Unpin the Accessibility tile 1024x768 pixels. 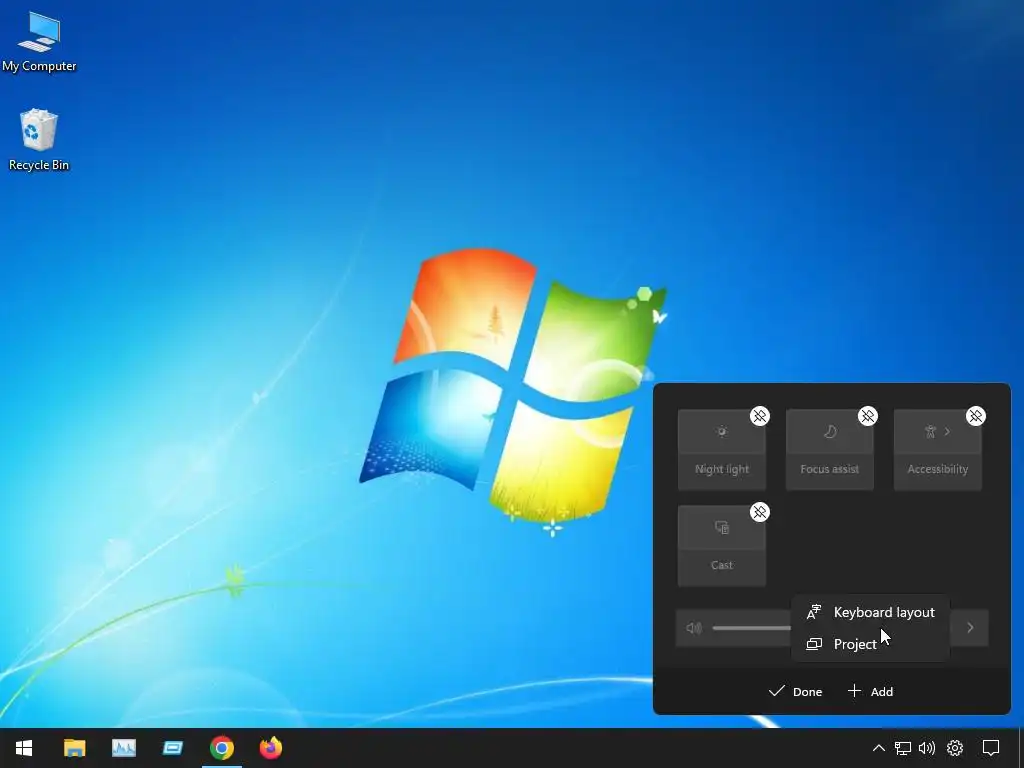975,416
